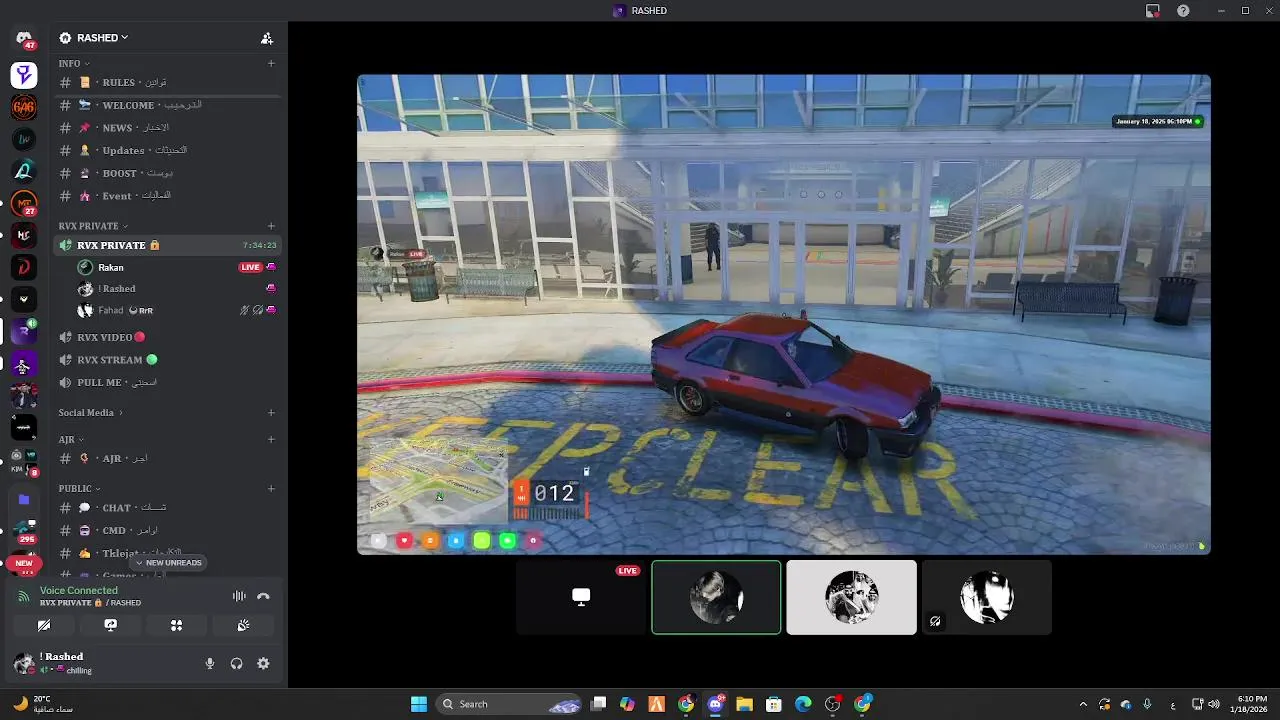The width and height of the screenshot is (1280, 720).
Task: Join the PULL ME voice channel
Action: (168, 382)
